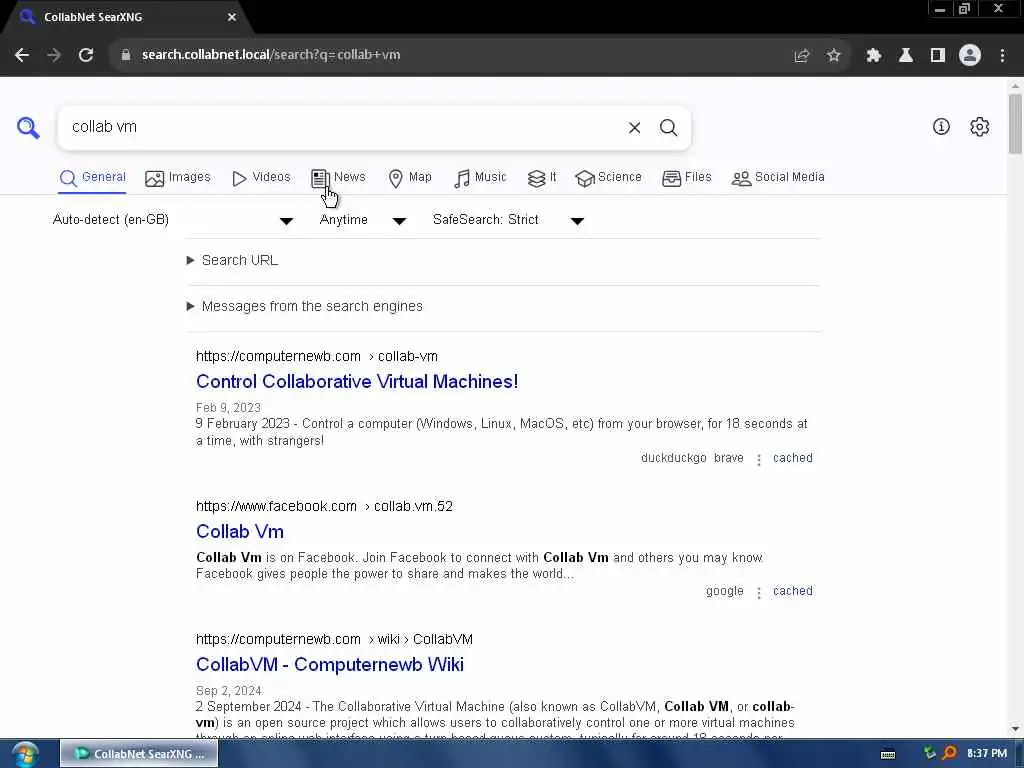
Task: Open cached version of Facebook result
Action: tap(793, 591)
